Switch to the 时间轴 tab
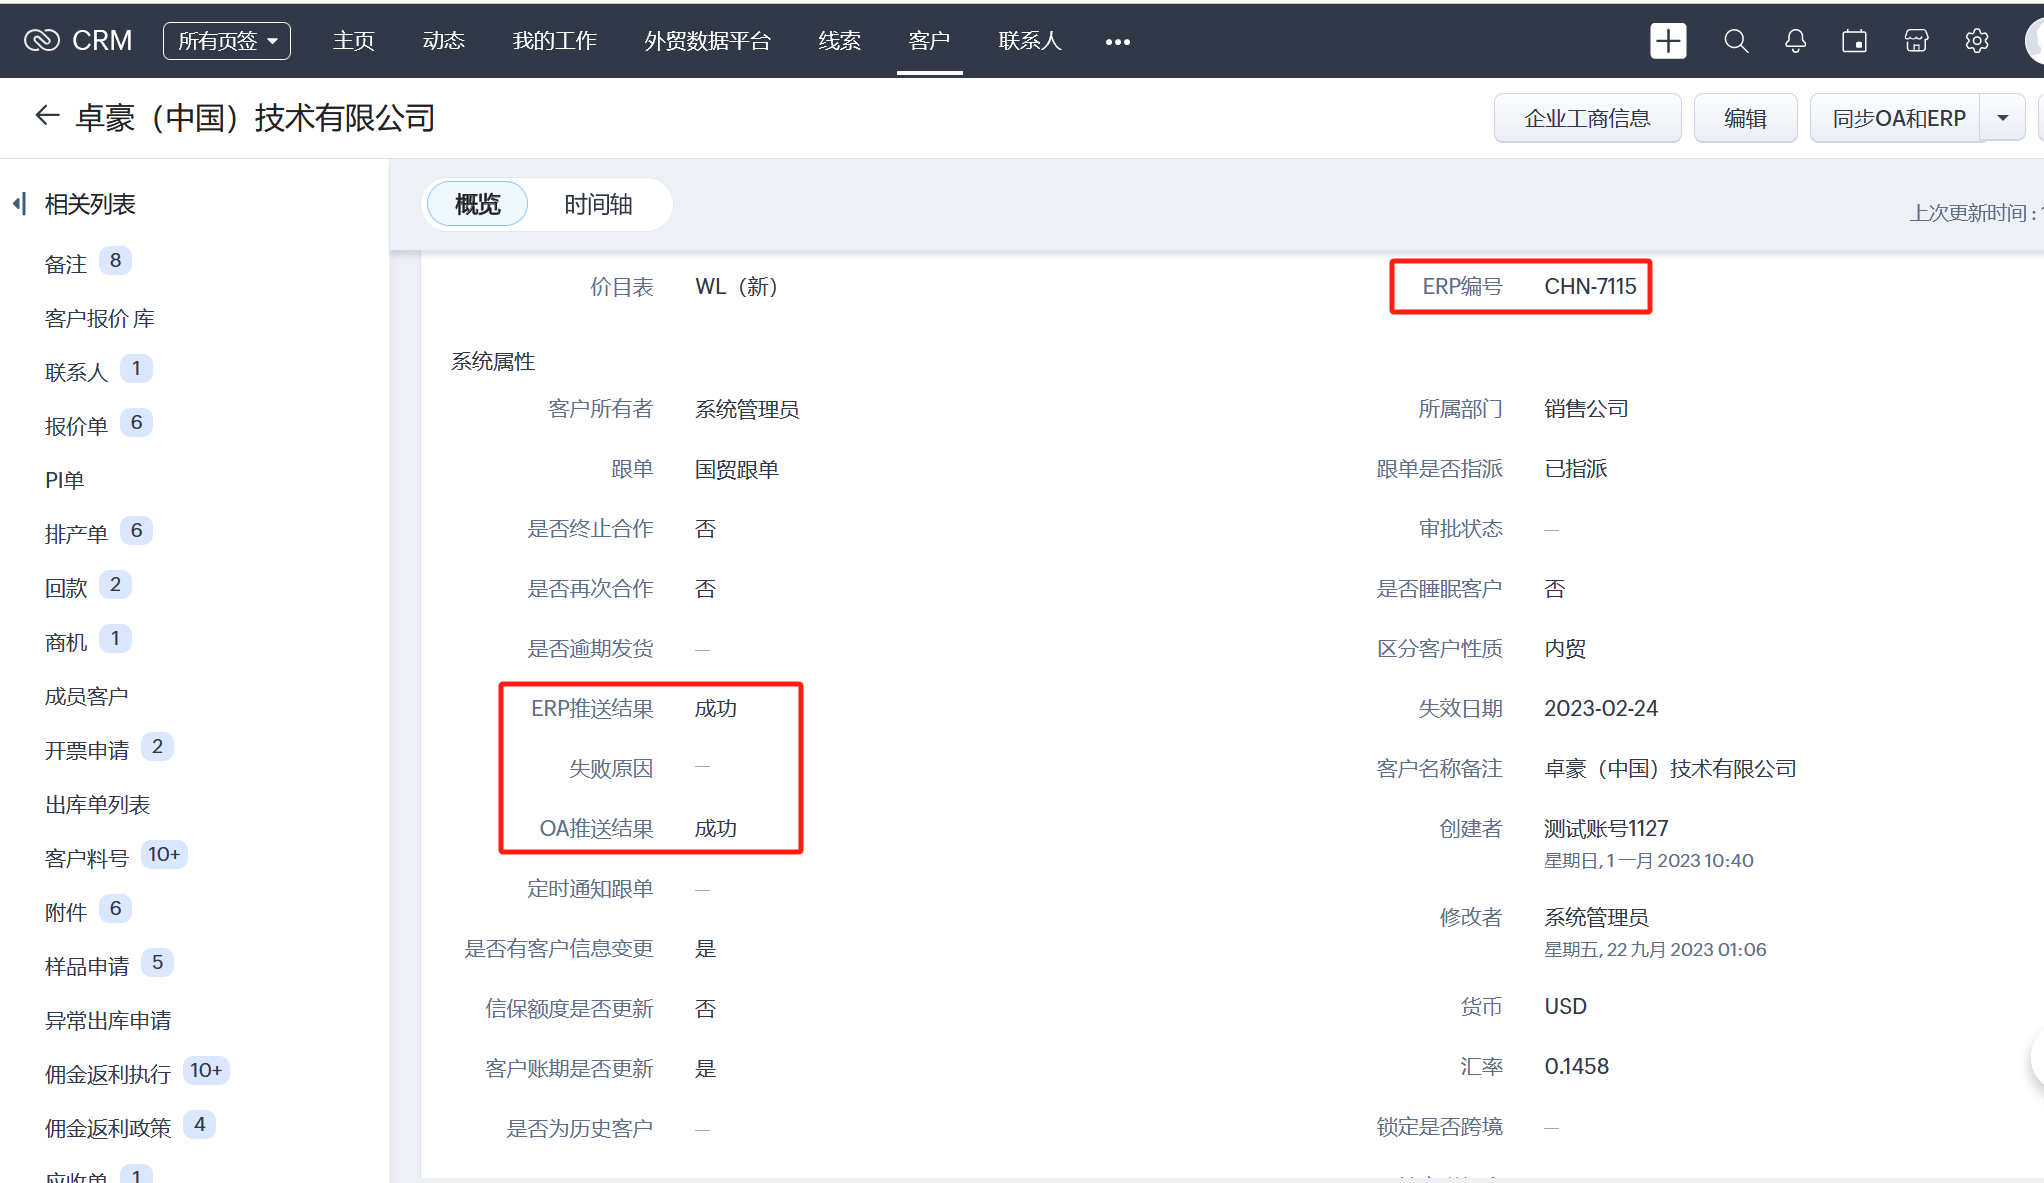The height and width of the screenshot is (1183, 2044). coord(598,204)
